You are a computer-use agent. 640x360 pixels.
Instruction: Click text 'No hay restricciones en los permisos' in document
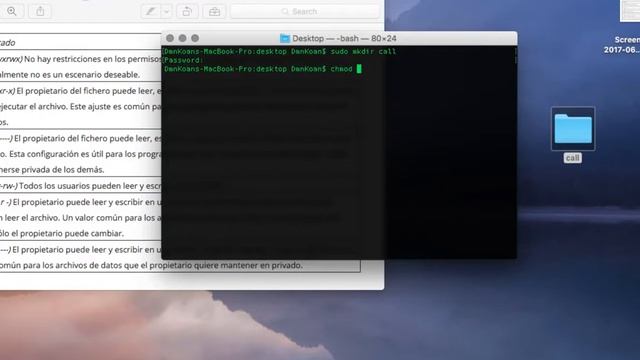click(93, 59)
